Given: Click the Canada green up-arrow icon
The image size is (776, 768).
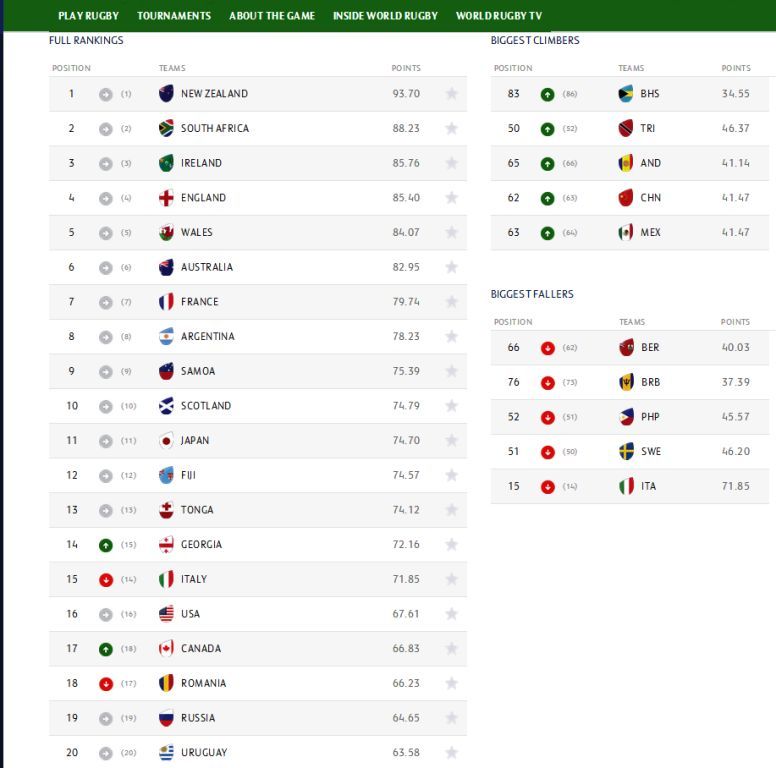Looking at the screenshot, I should (105, 649).
